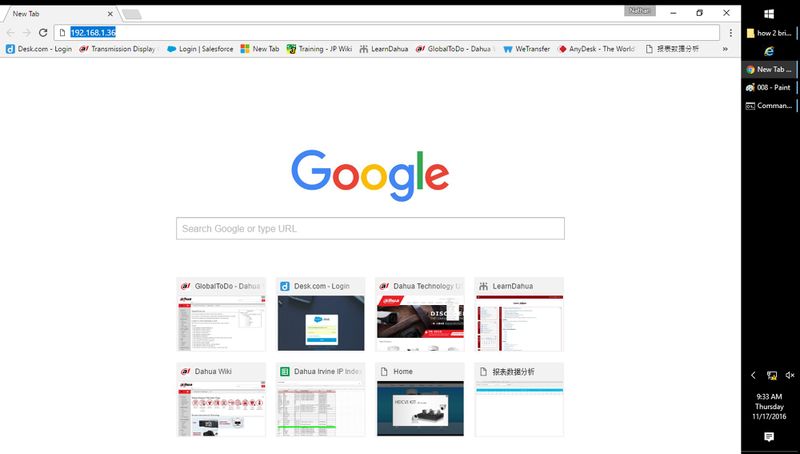Open the Dahua Wiki thumbnail tile
Screen dimensions: 800x454
coord(221,400)
